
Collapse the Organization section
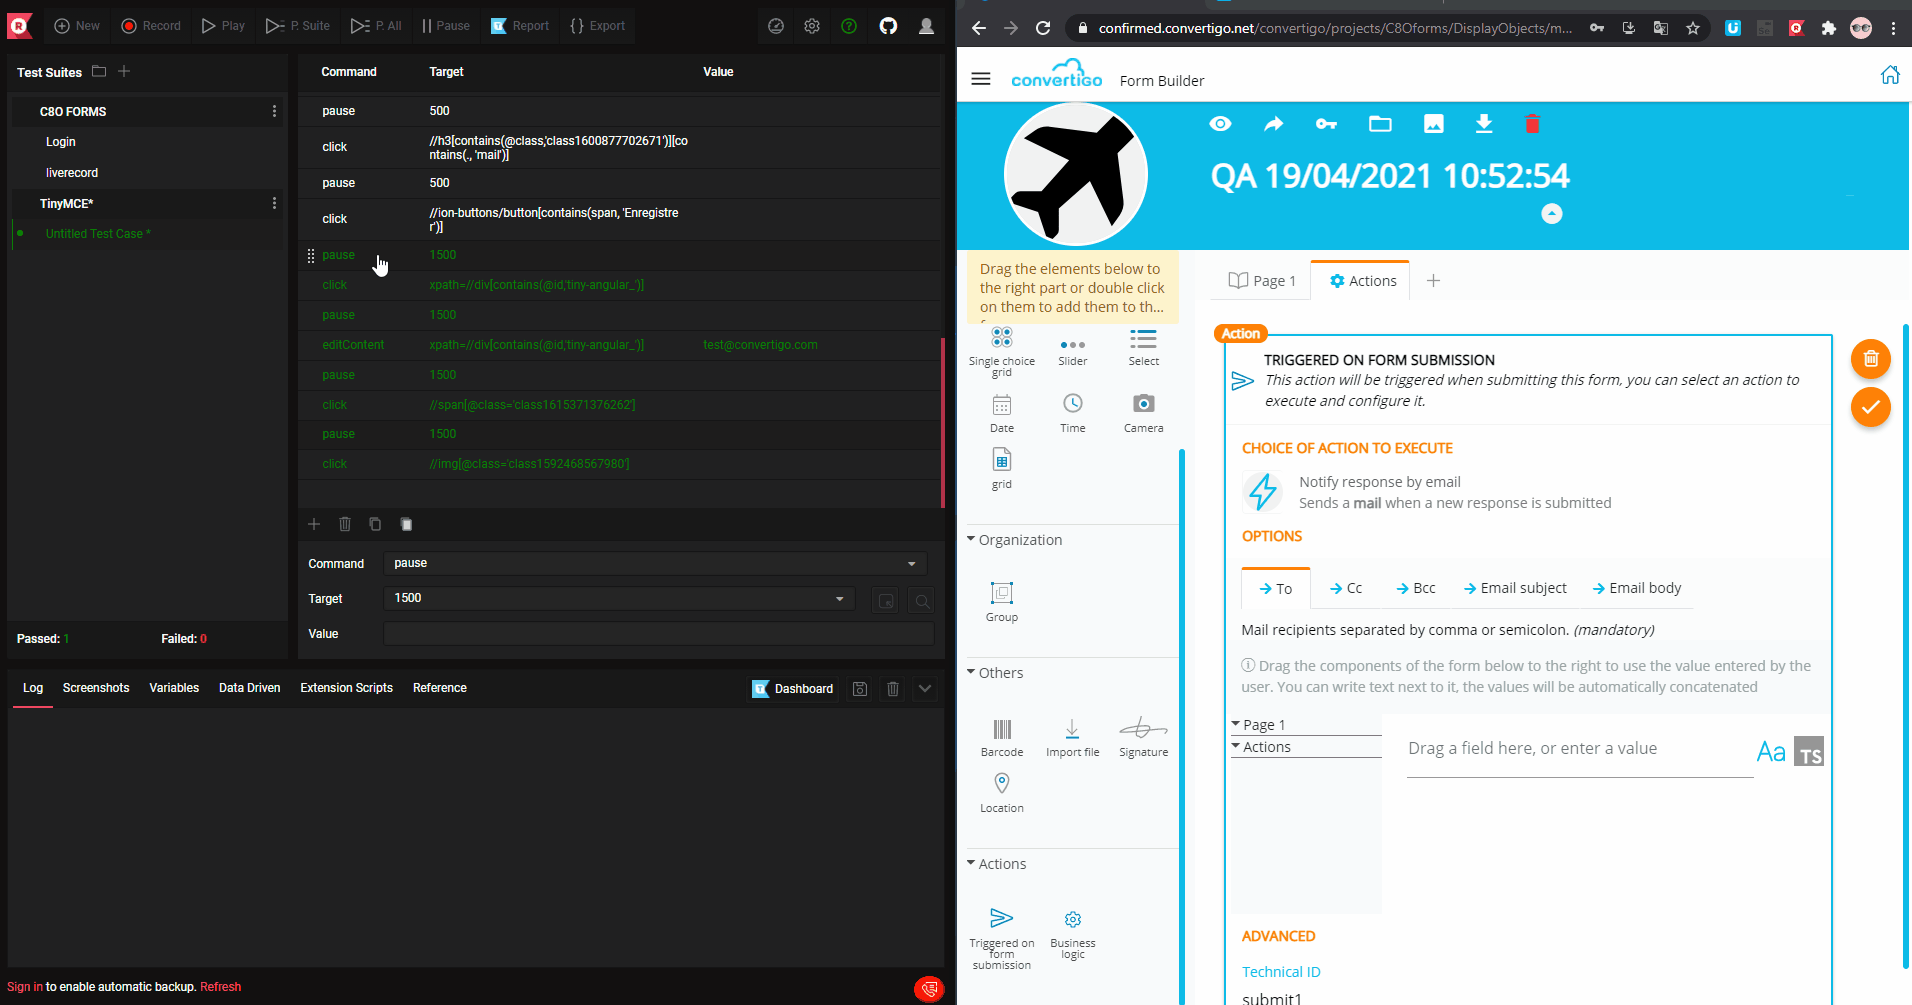pyautogui.click(x=1014, y=540)
